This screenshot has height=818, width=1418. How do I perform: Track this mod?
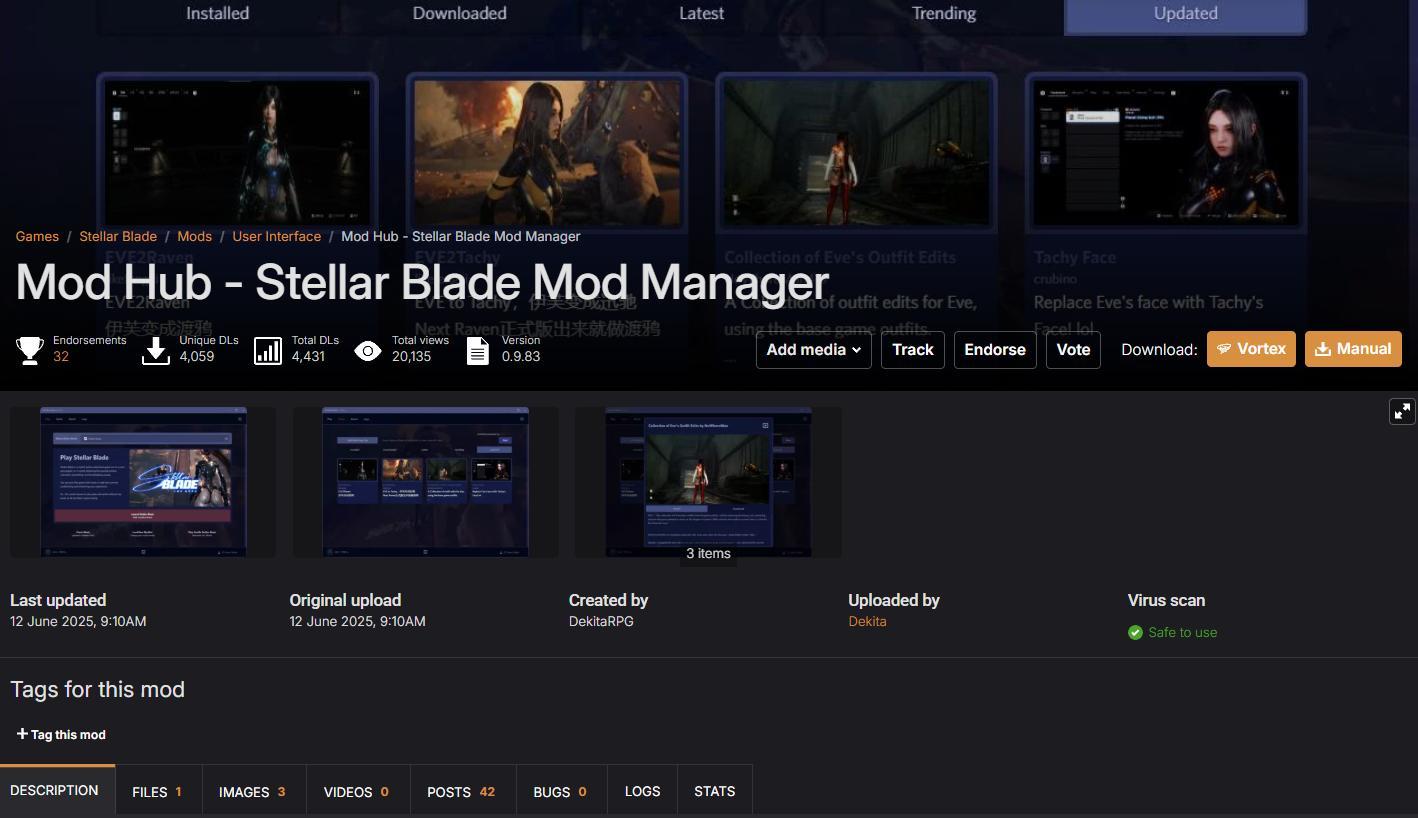[912, 349]
